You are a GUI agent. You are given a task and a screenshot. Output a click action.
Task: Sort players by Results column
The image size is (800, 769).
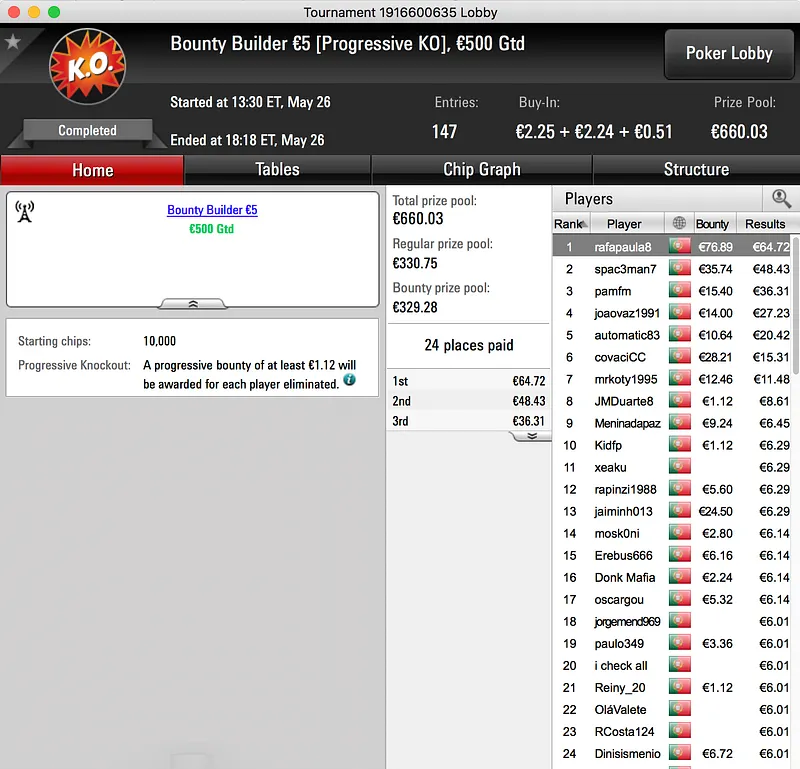765,224
